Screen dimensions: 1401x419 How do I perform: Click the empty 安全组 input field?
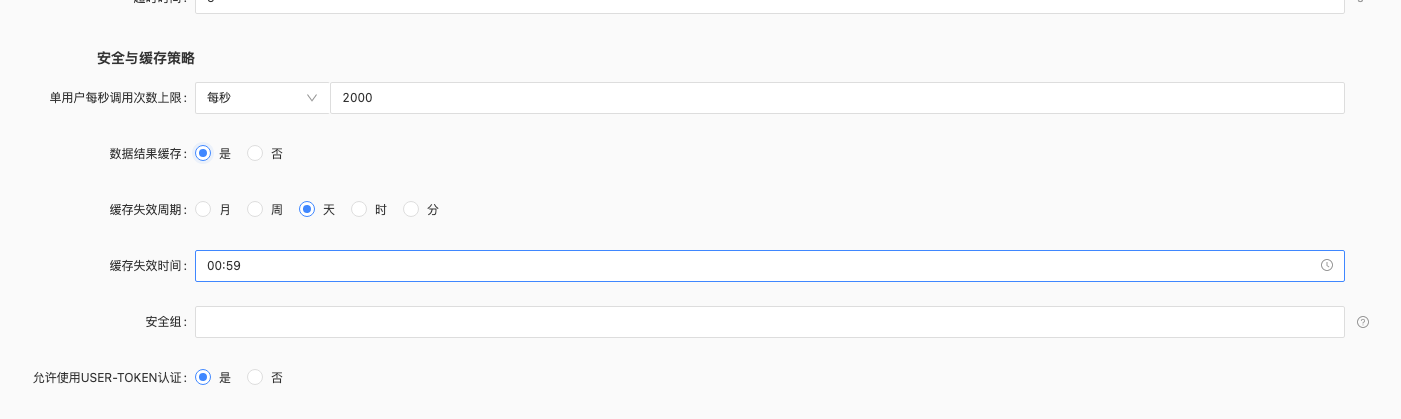click(x=770, y=322)
